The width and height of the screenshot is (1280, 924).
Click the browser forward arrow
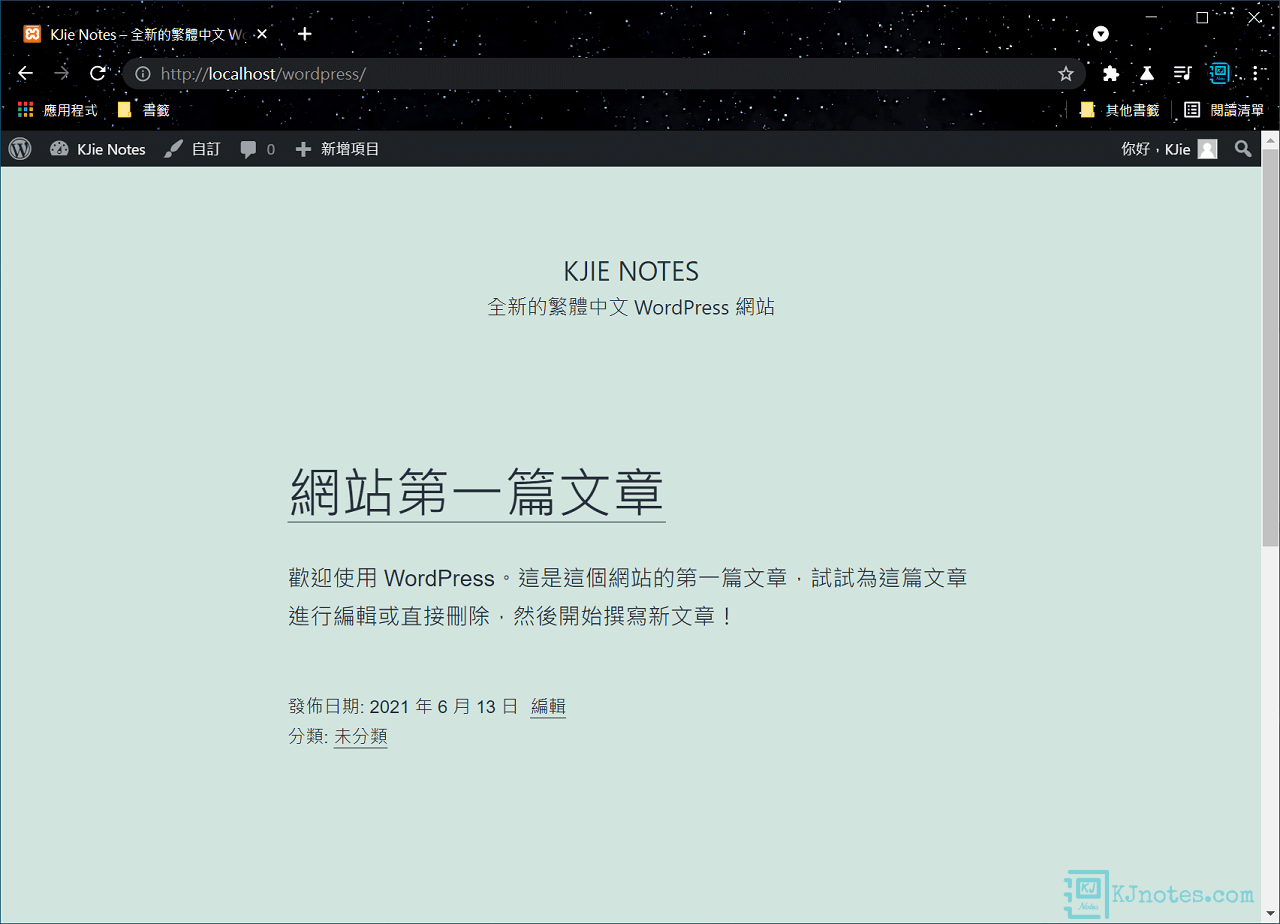click(61, 73)
